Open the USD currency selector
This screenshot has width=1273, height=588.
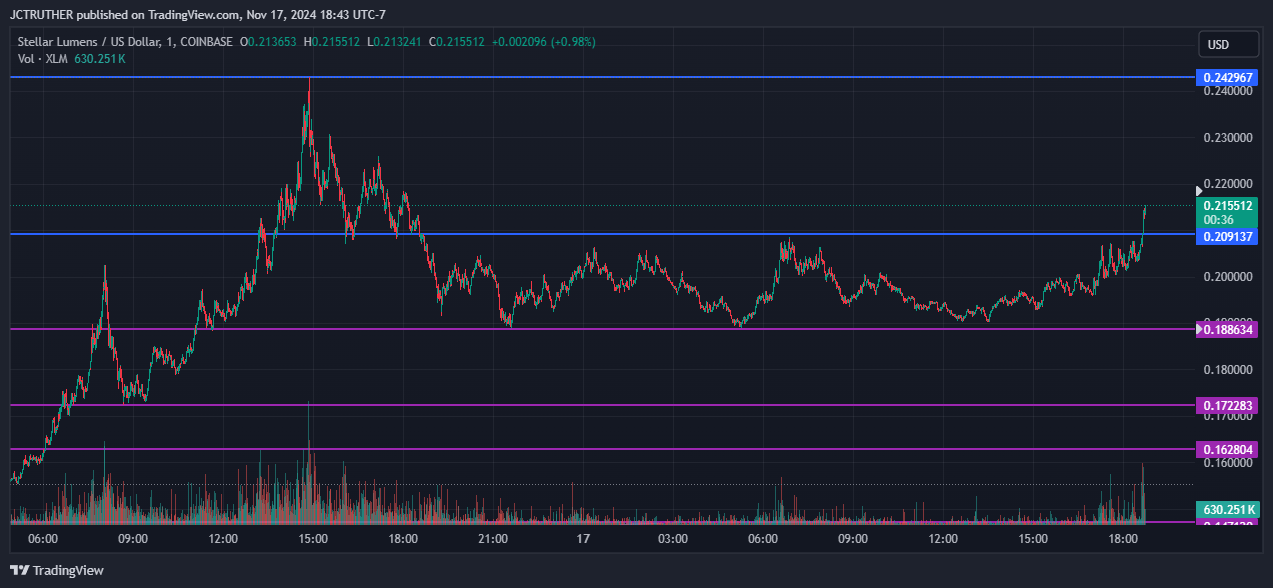click(x=1228, y=45)
